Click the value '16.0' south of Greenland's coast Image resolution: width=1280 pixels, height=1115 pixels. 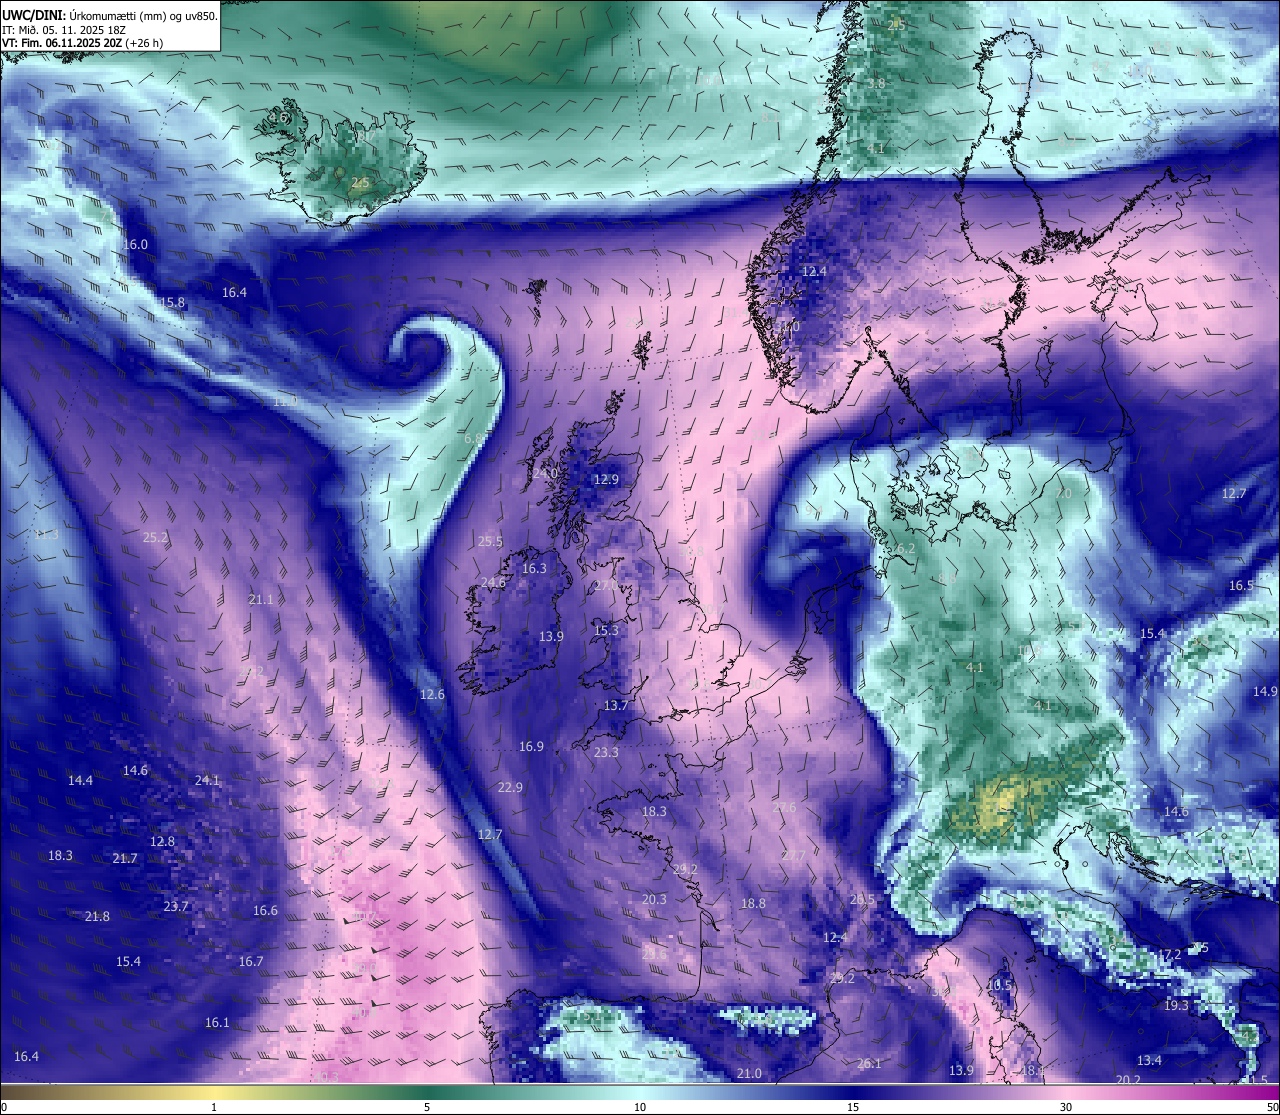point(135,244)
